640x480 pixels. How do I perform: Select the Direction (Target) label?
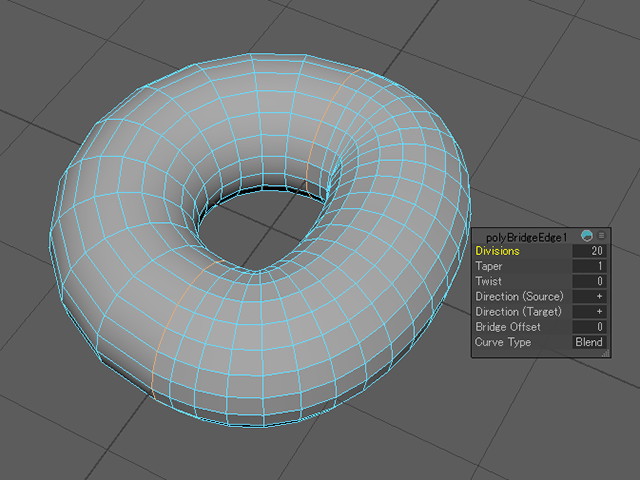click(x=518, y=312)
